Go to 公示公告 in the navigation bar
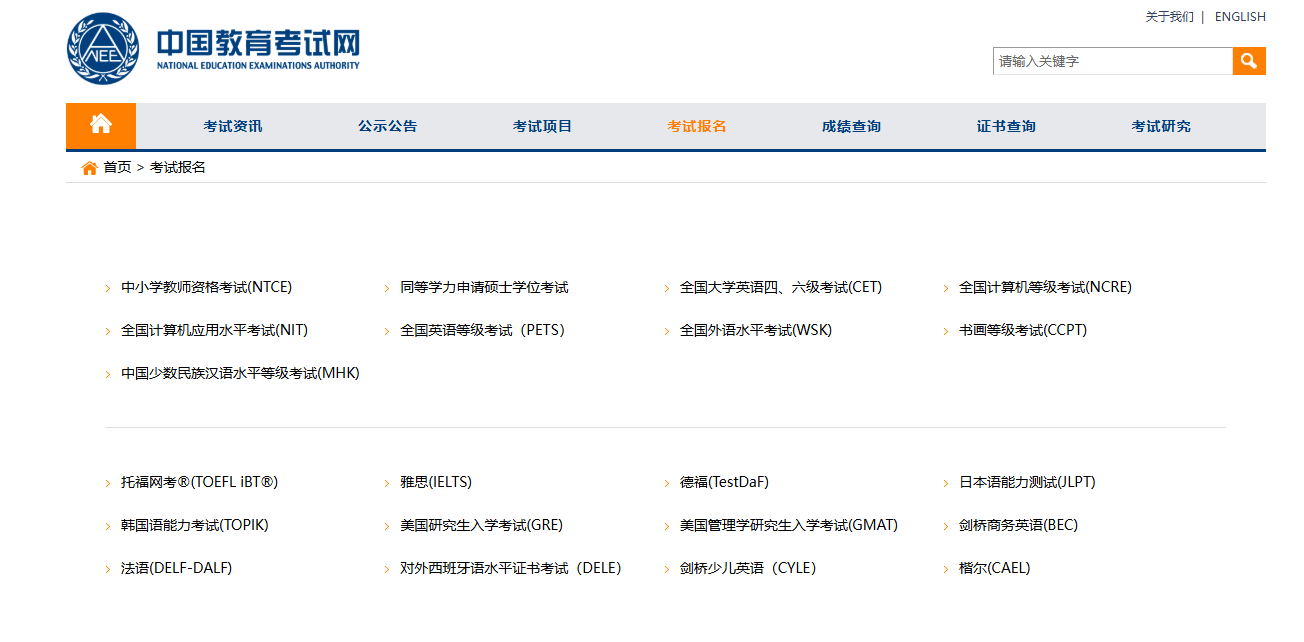The image size is (1304, 642). click(387, 126)
